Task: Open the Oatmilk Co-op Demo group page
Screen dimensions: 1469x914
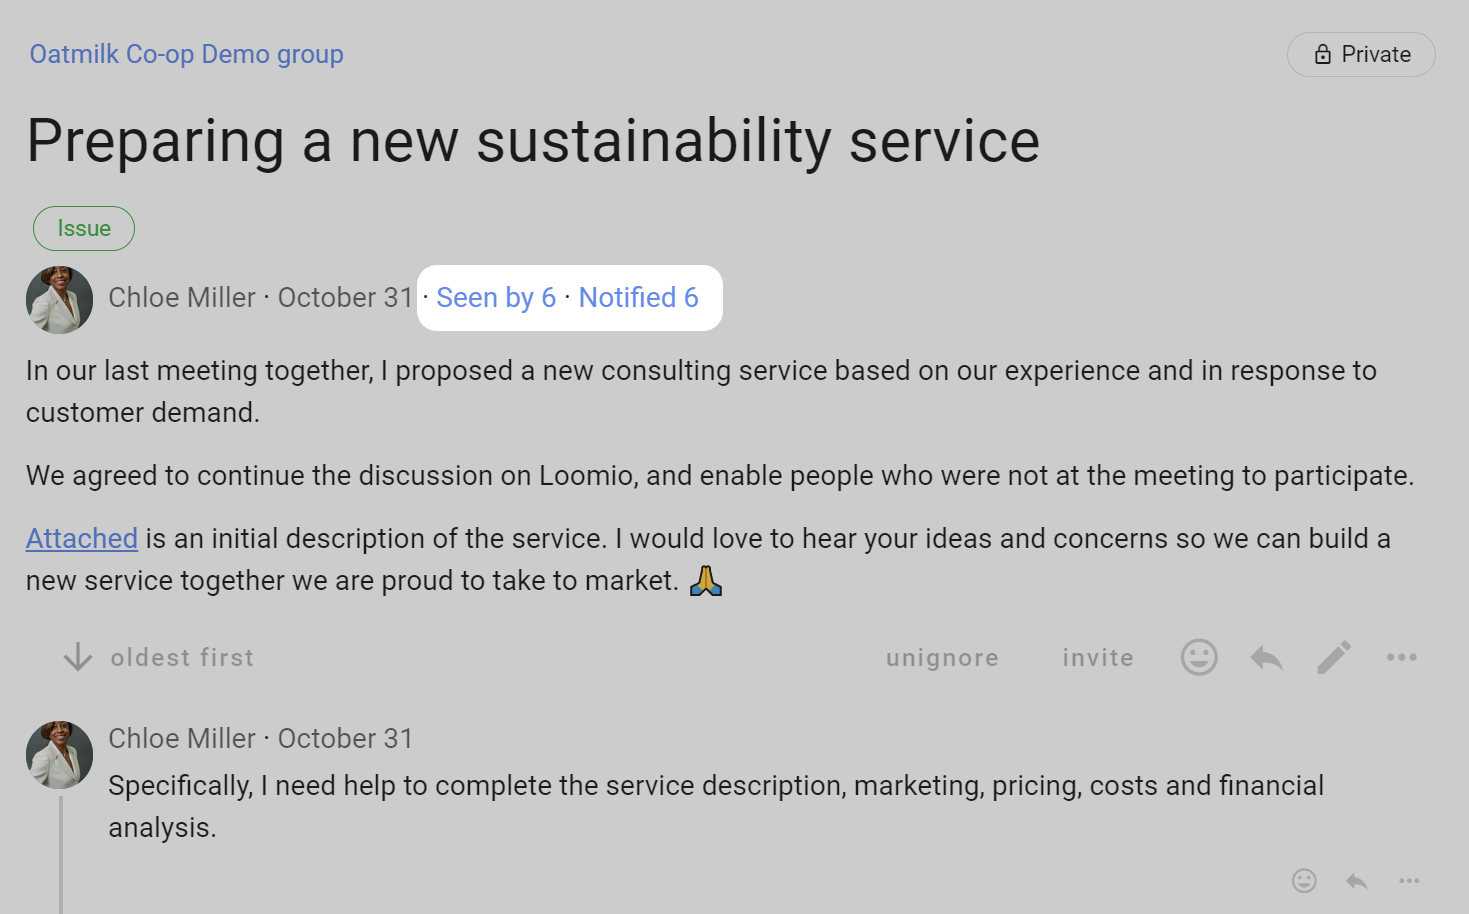Action: (186, 54)
